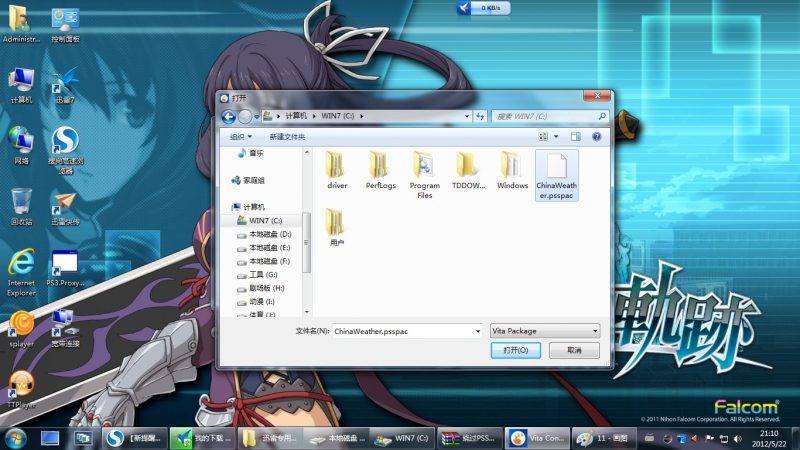Open the 计算机 desktop icon
Image resolution: width=800 pixels, height=450 pixels.
[21, 85]
